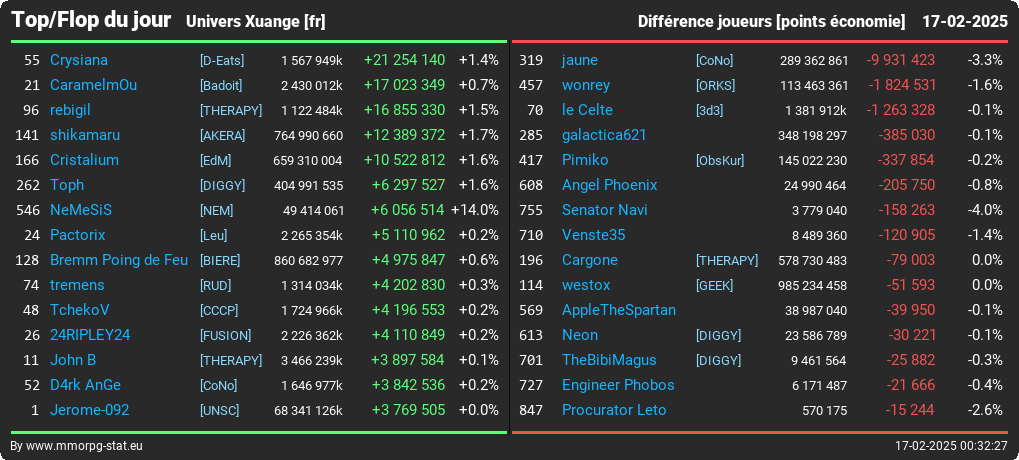Click alliance tag [BIERE]
Viewport: 1019px width, 460px height.
point(220,260)
